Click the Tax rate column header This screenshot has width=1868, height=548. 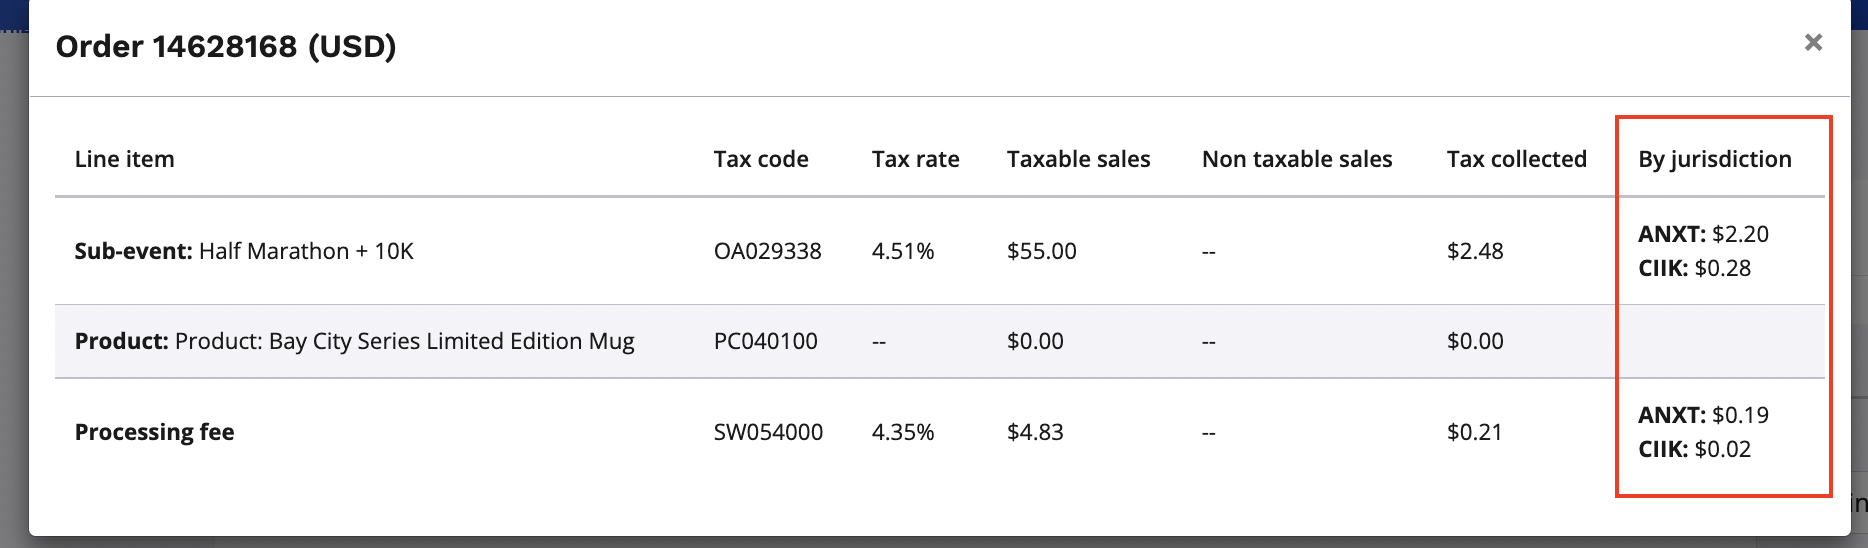click(915, 159)
